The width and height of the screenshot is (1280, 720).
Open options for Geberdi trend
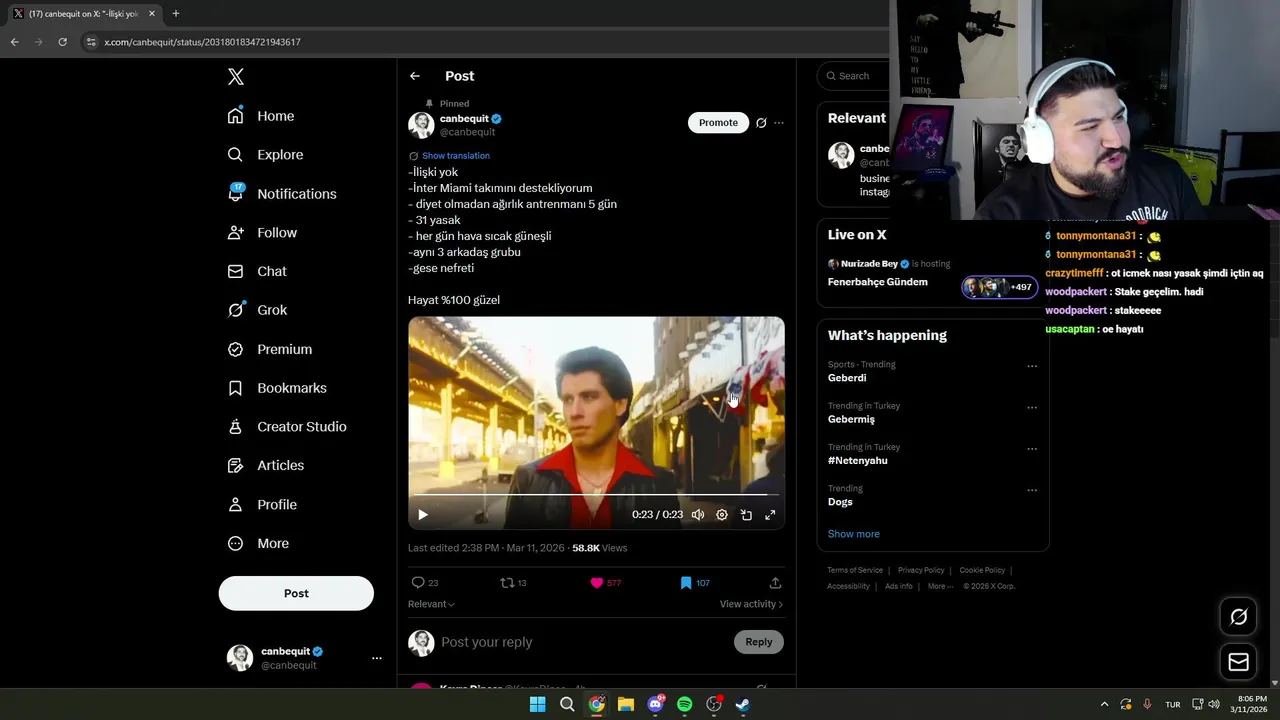point(1032,366)
